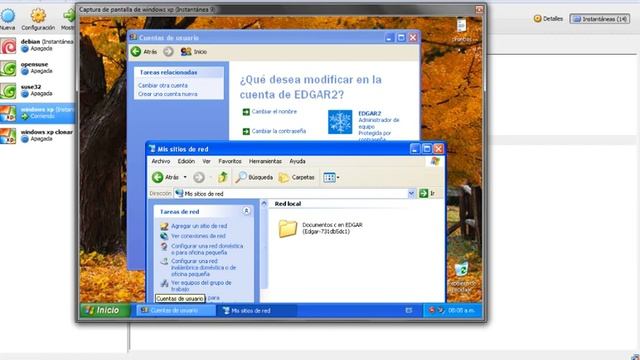
Task: Click Configurar una red doméstica link
Action: (207, 249)
